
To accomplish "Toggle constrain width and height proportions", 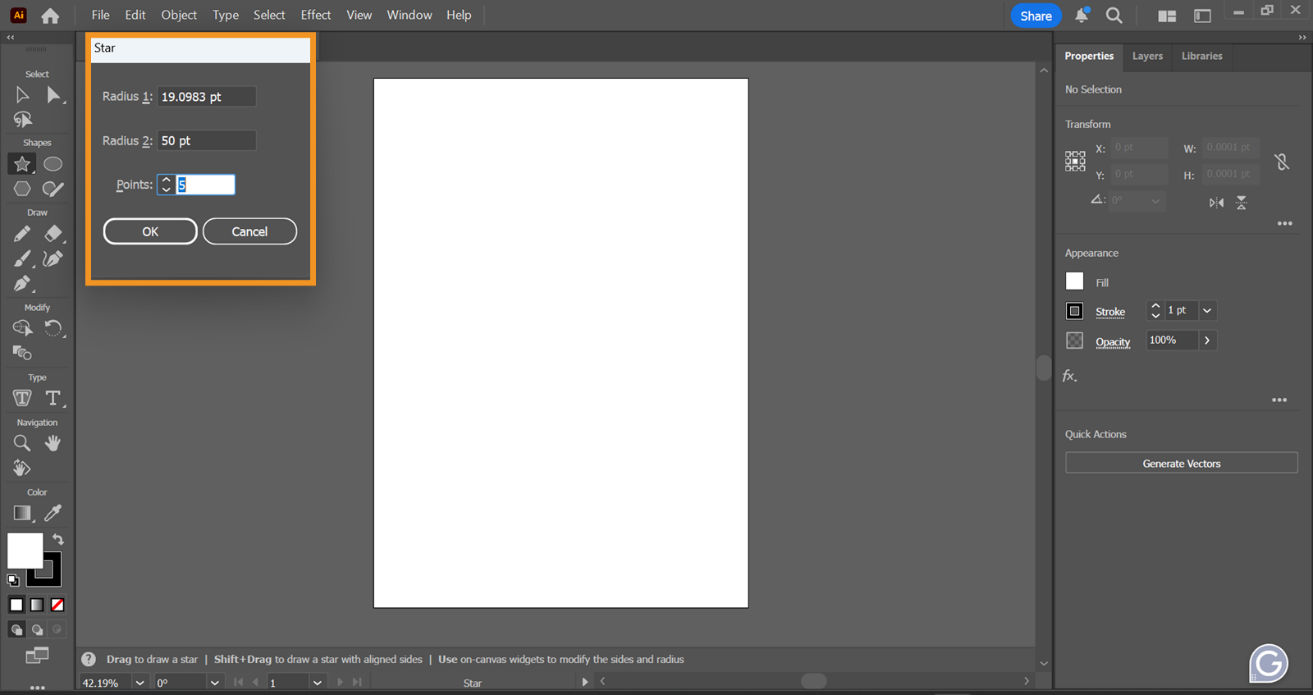I will pos(1282,161).
